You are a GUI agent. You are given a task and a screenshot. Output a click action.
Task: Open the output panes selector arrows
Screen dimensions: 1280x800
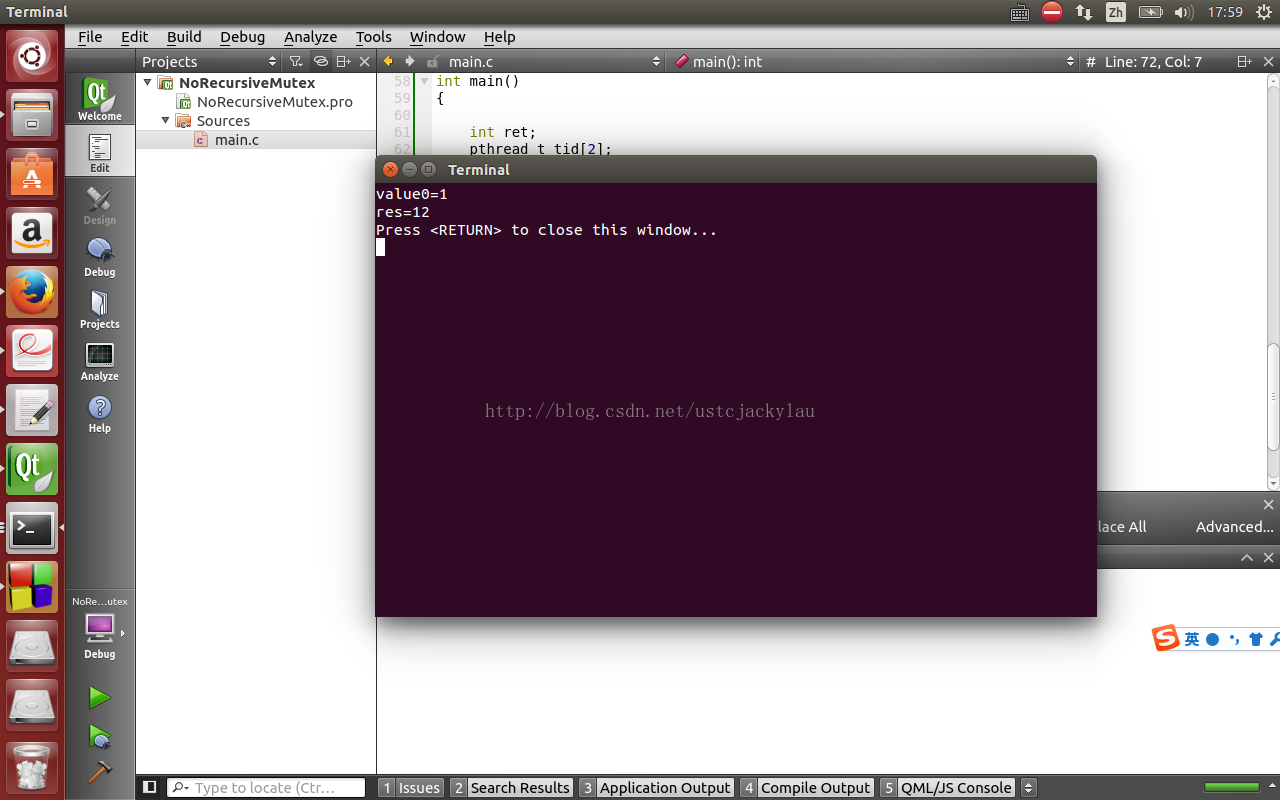pos(1029,788)
